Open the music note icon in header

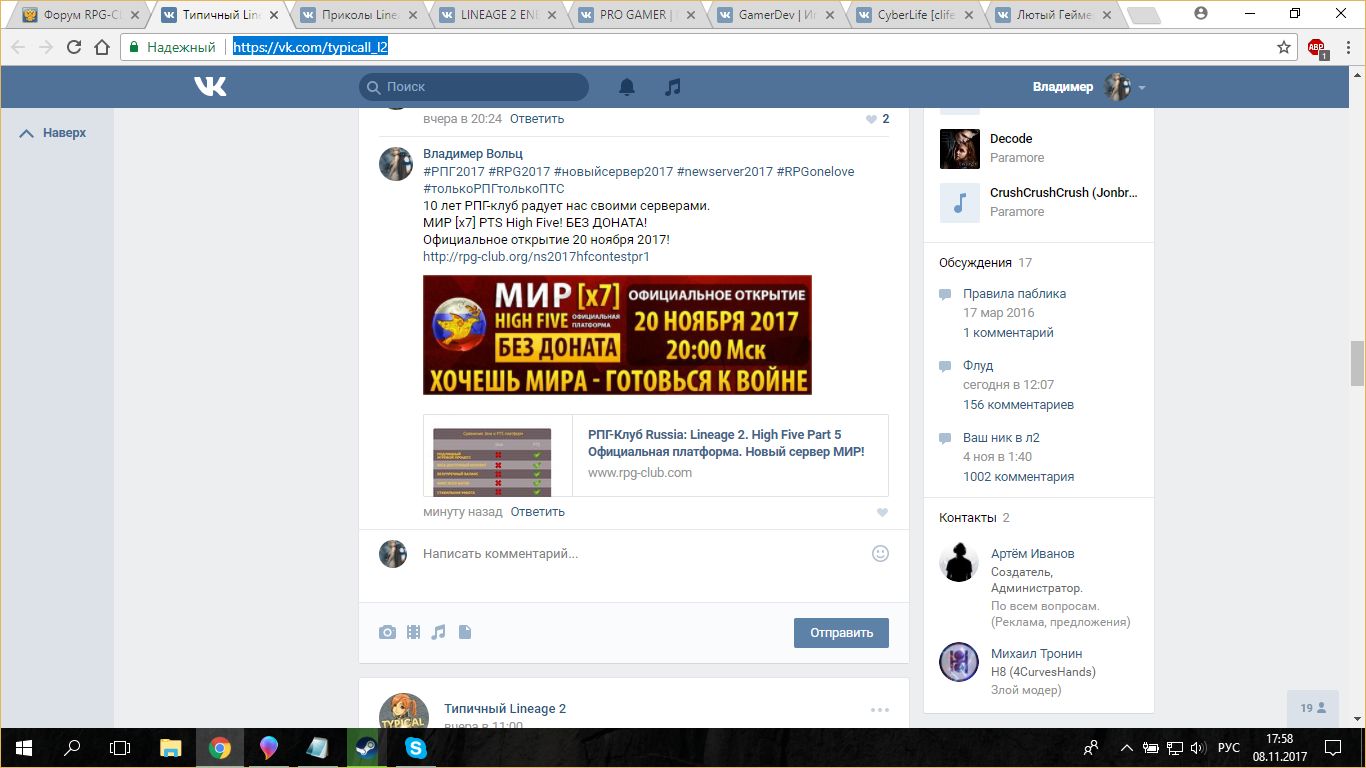coord(673,87)
